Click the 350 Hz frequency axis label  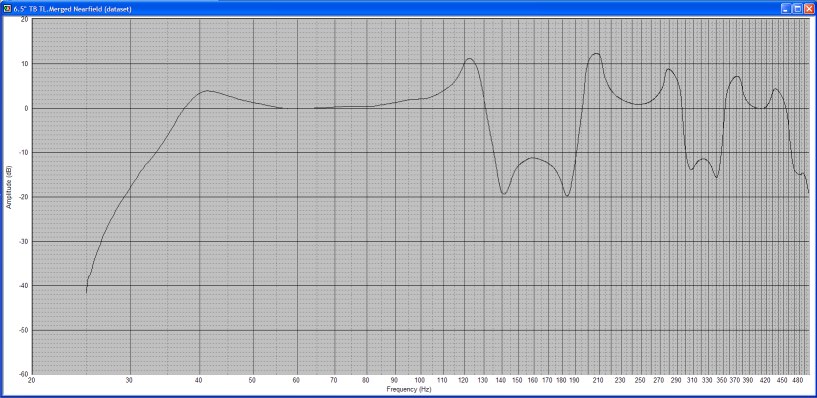722,380
